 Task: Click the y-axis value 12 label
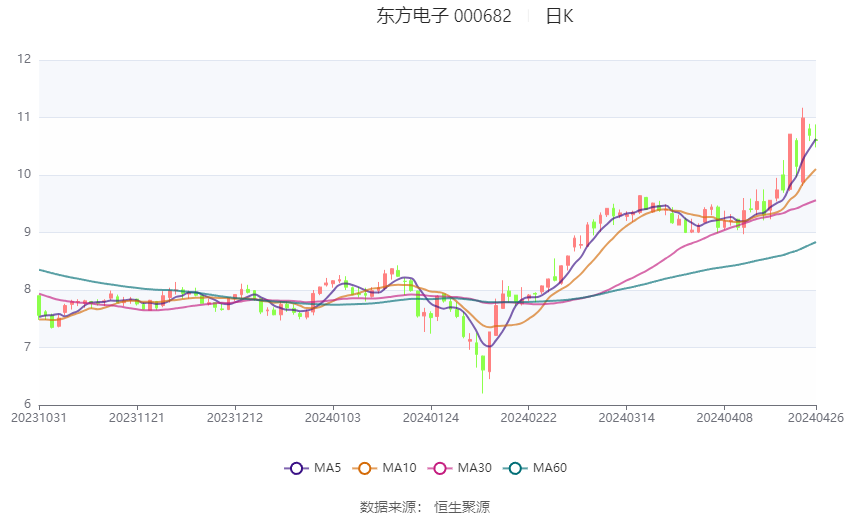pyautogui.click(x=25, y=60)
